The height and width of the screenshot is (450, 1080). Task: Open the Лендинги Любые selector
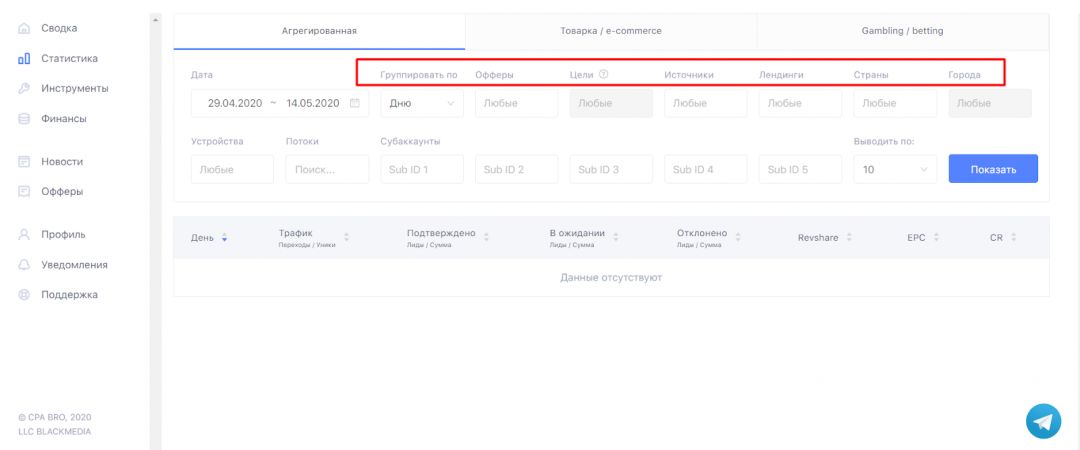pos(800,103)
